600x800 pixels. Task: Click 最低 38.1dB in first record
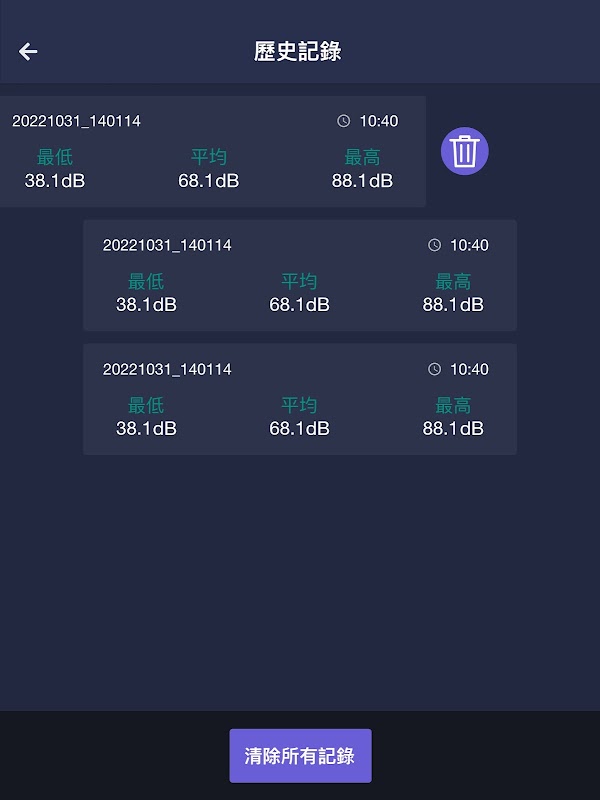point(55,169)
